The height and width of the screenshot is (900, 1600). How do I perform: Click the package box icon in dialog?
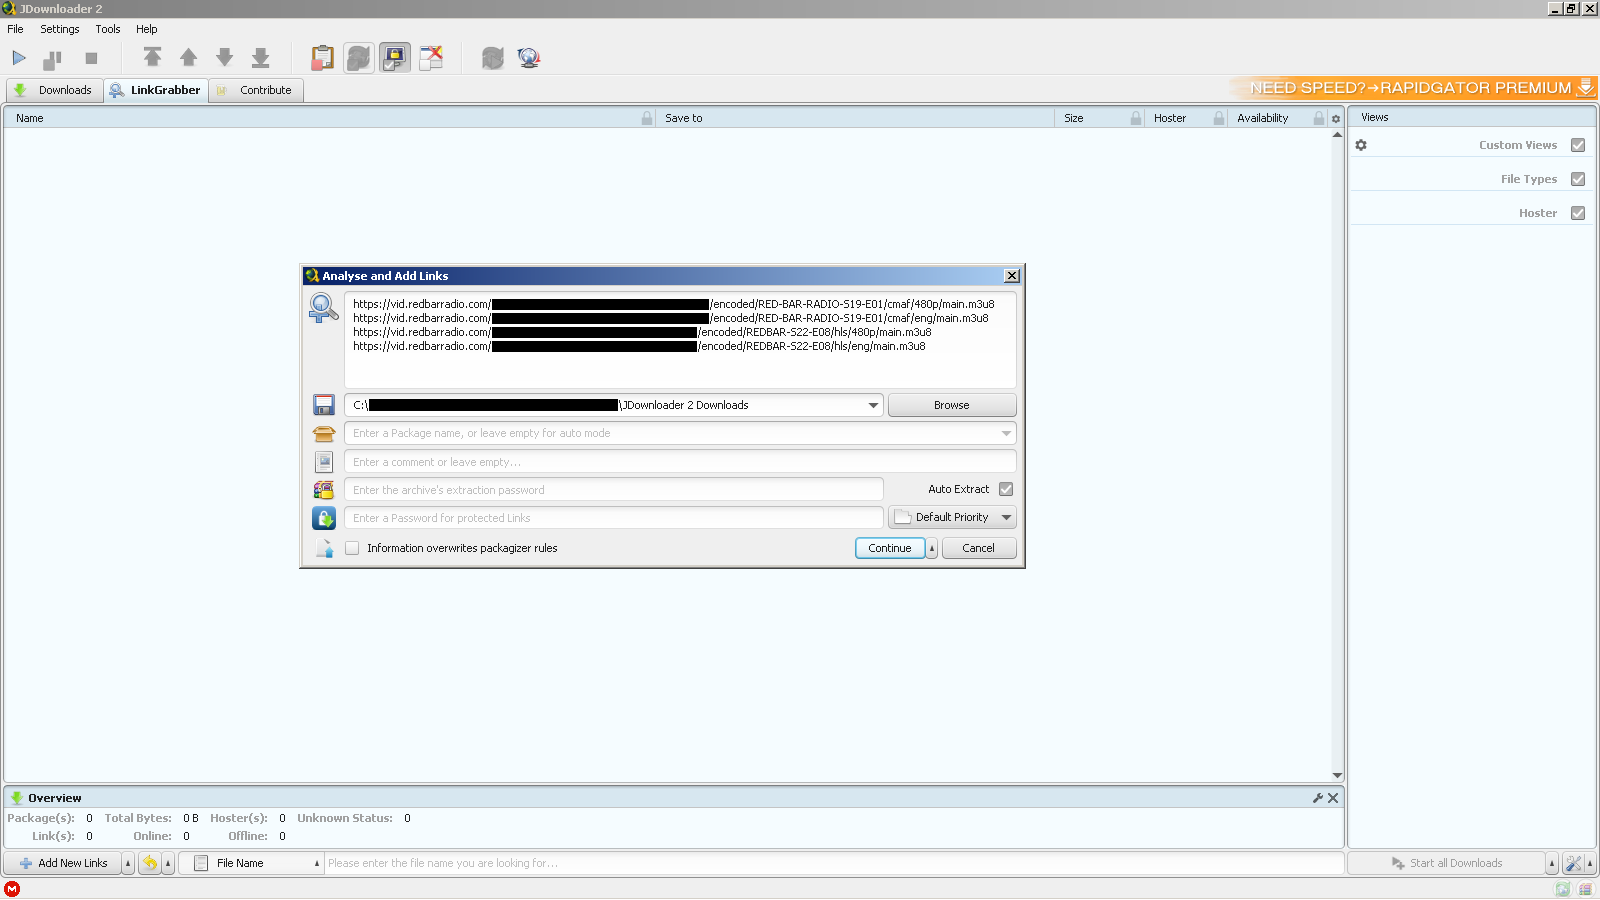324,434
